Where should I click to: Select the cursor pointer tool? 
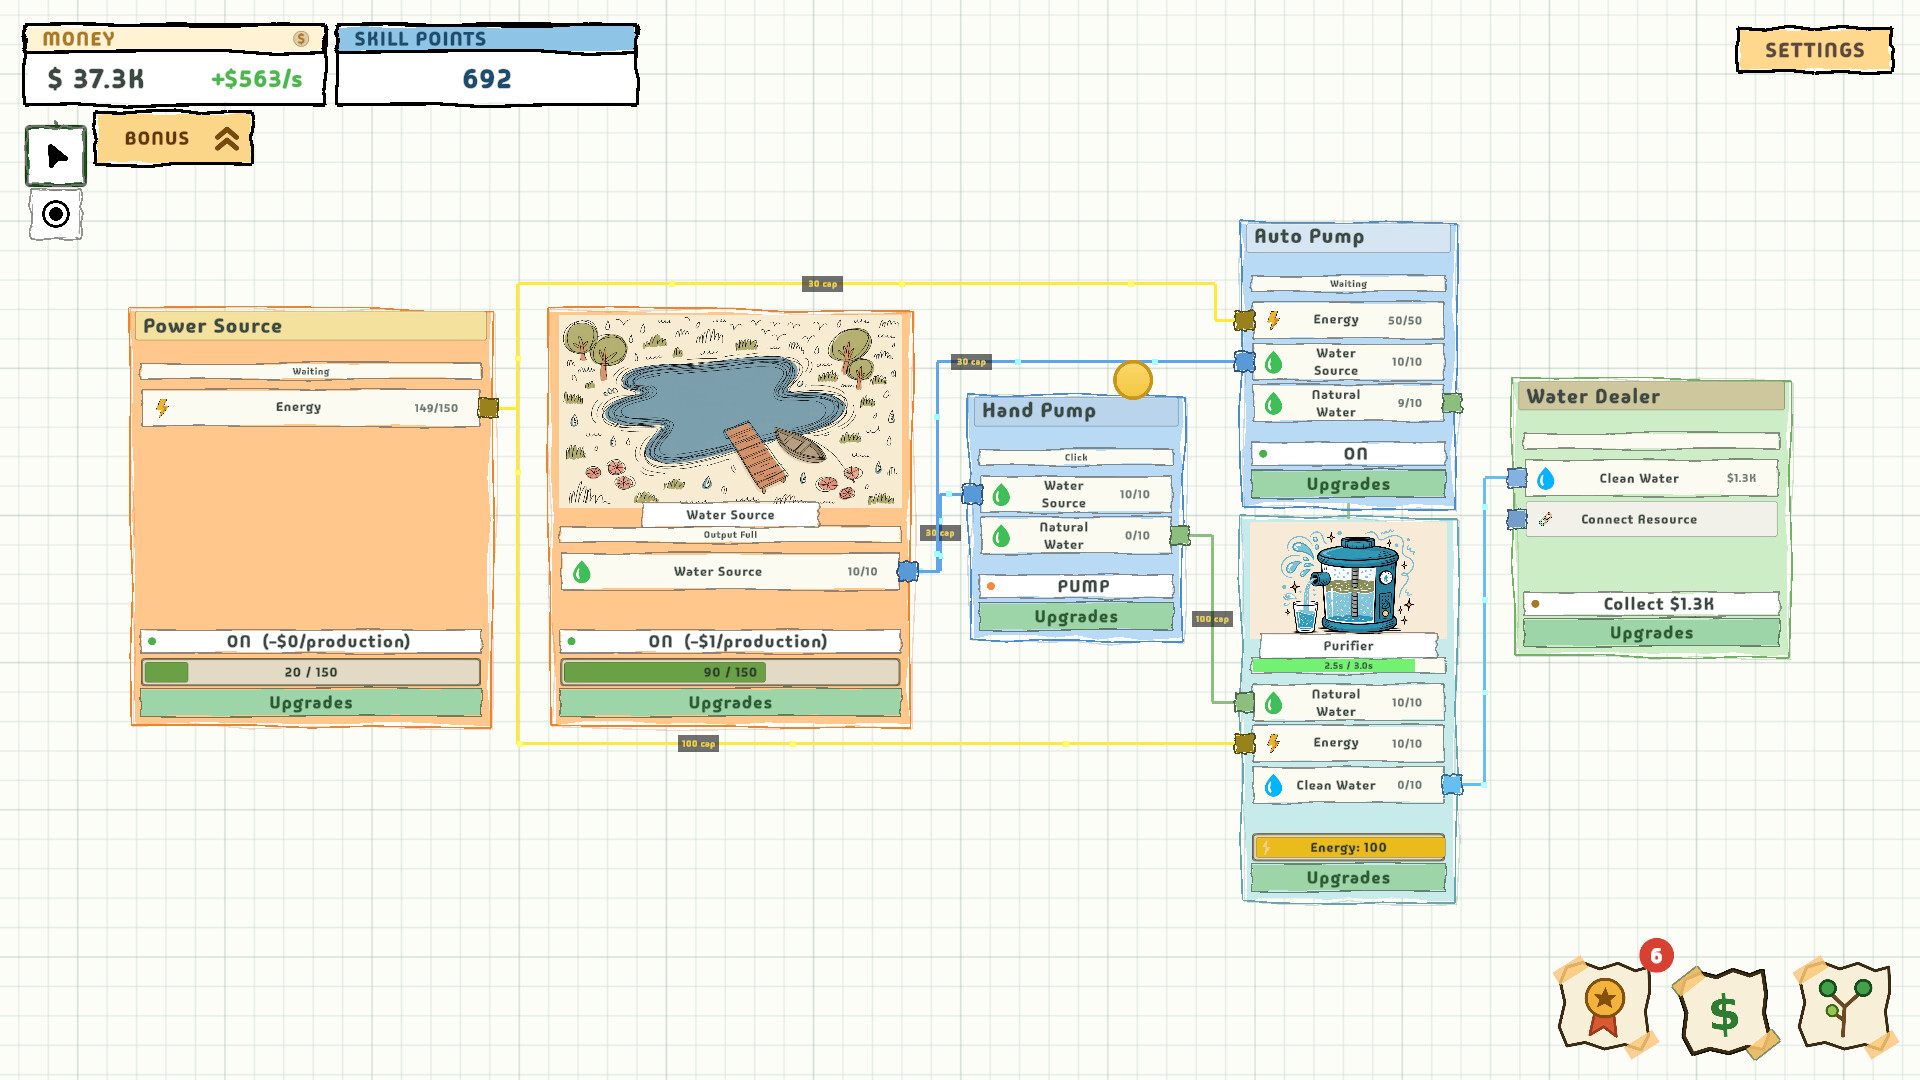56,156
